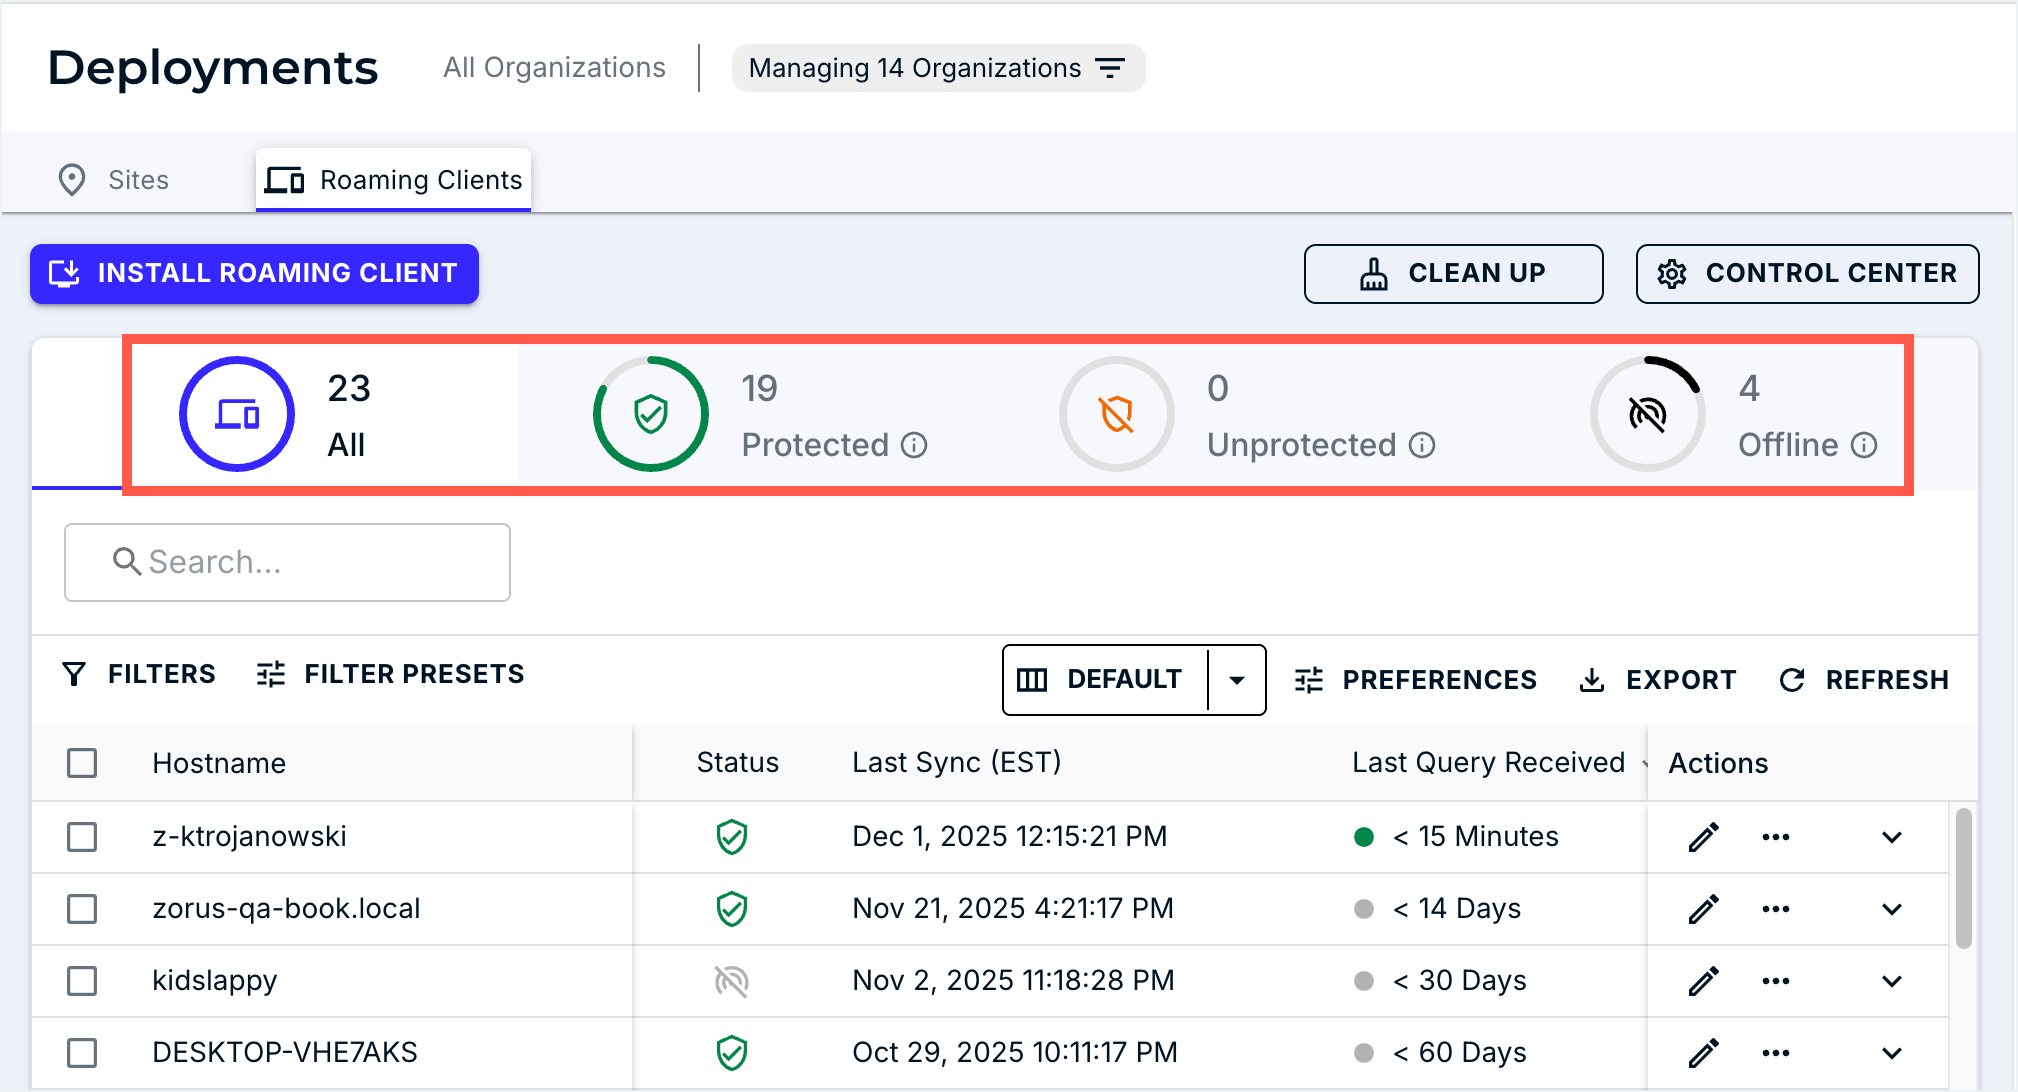Select the Roaming Clients tab
Viewport: 2018px width, 1092px height.
pos(393,180)
